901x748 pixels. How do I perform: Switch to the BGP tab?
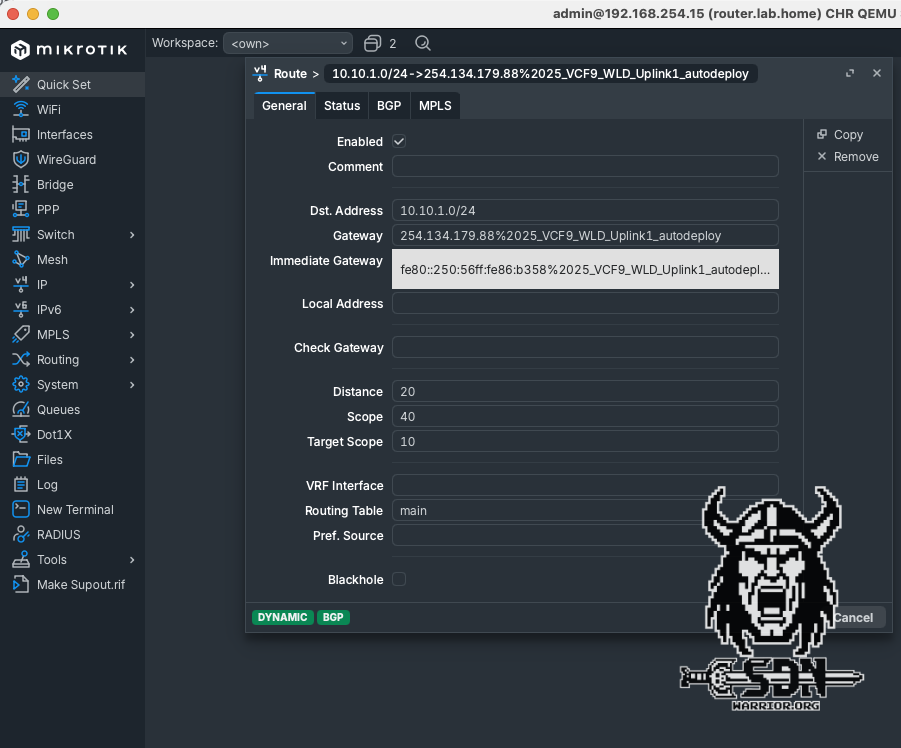[389, 105]
